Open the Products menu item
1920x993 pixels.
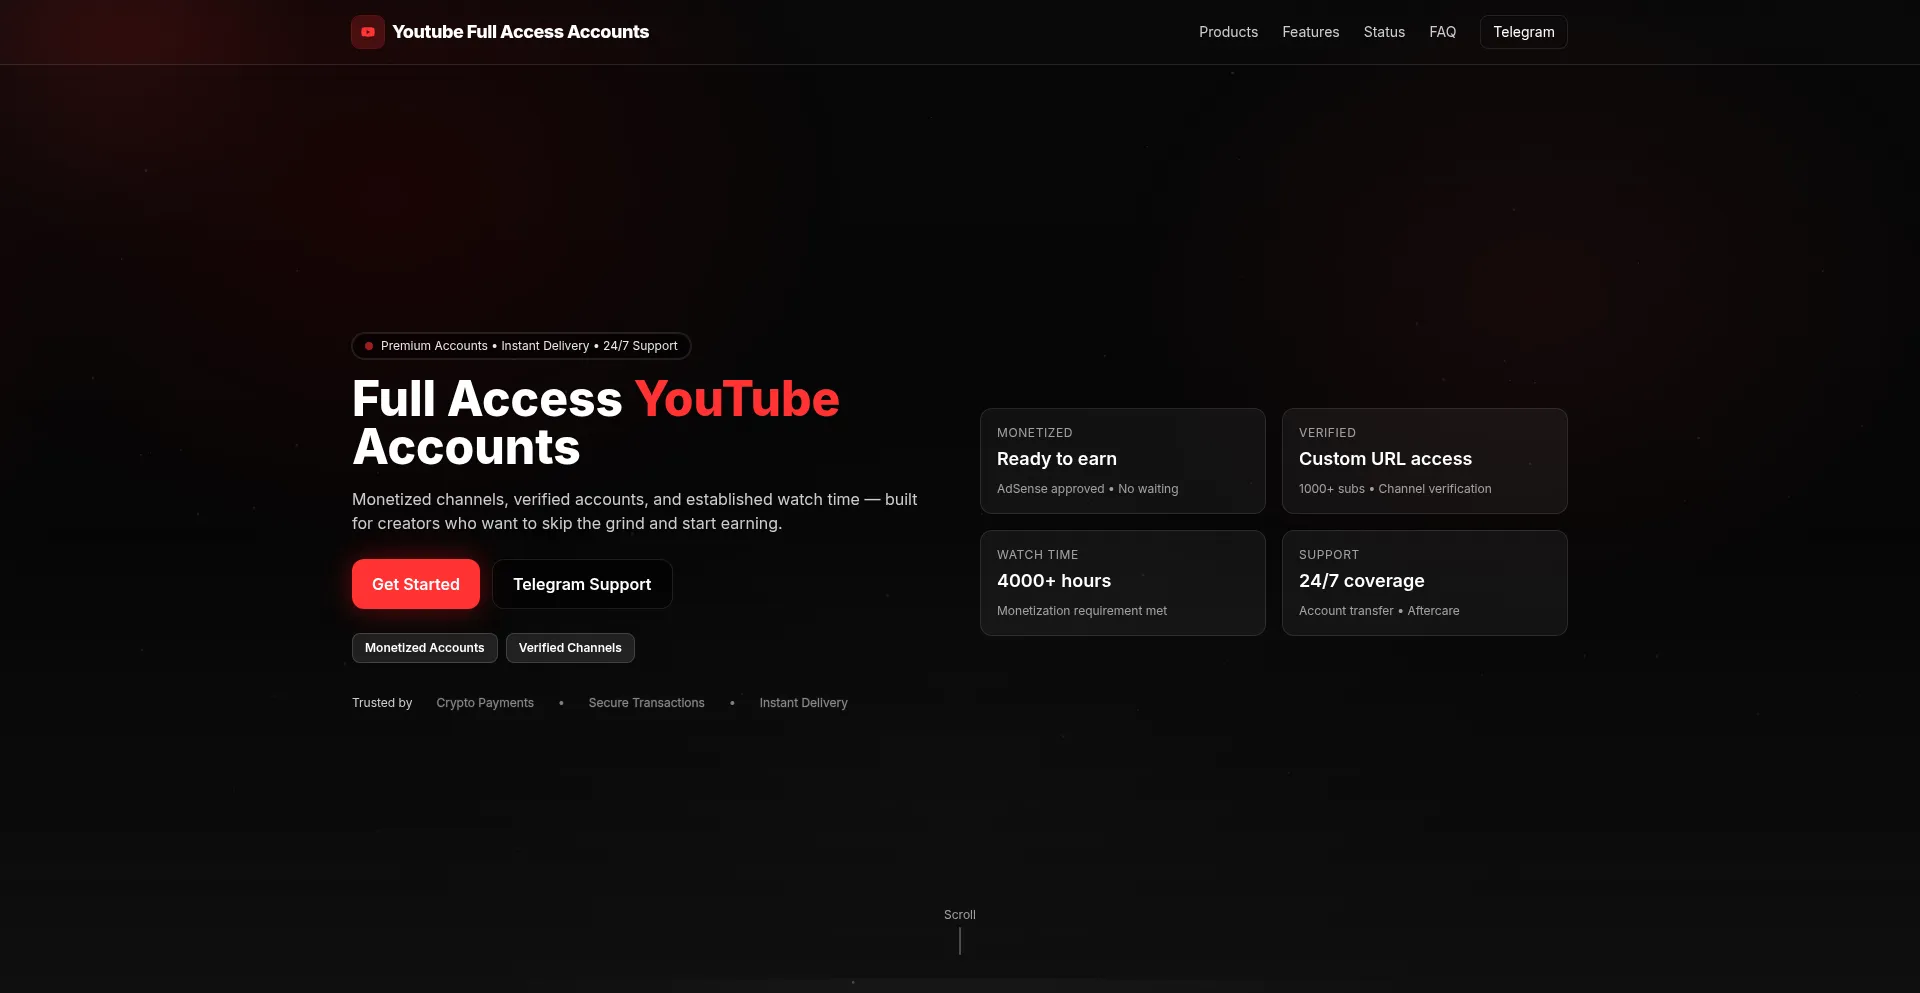(1228, 32)
